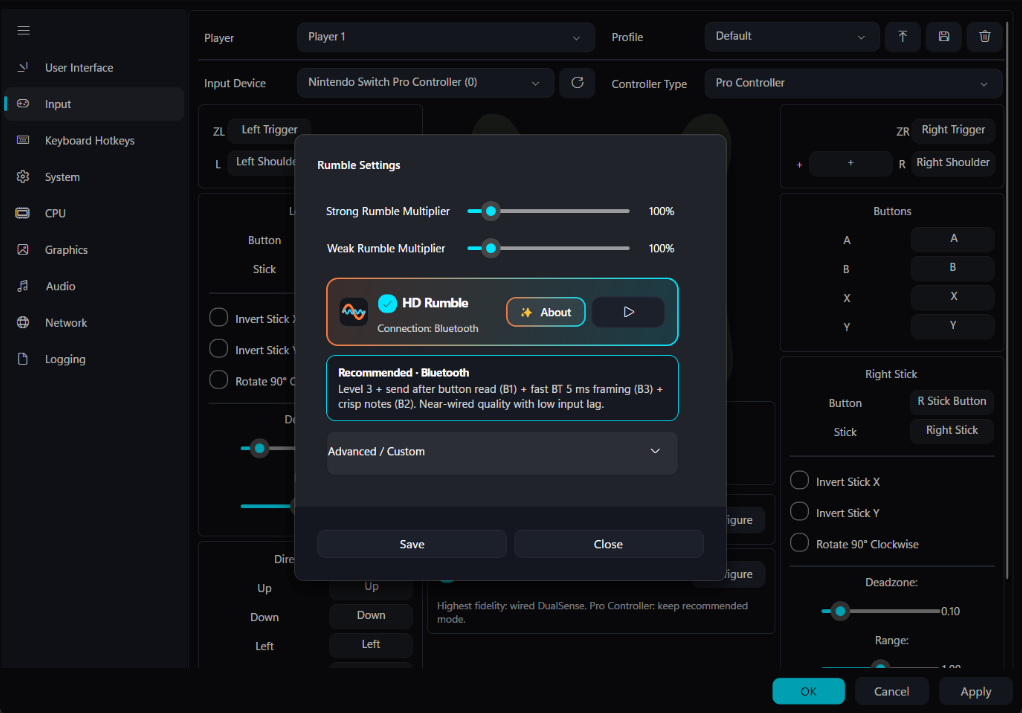Rebind D-pad Down mapping

pos(371,616)
